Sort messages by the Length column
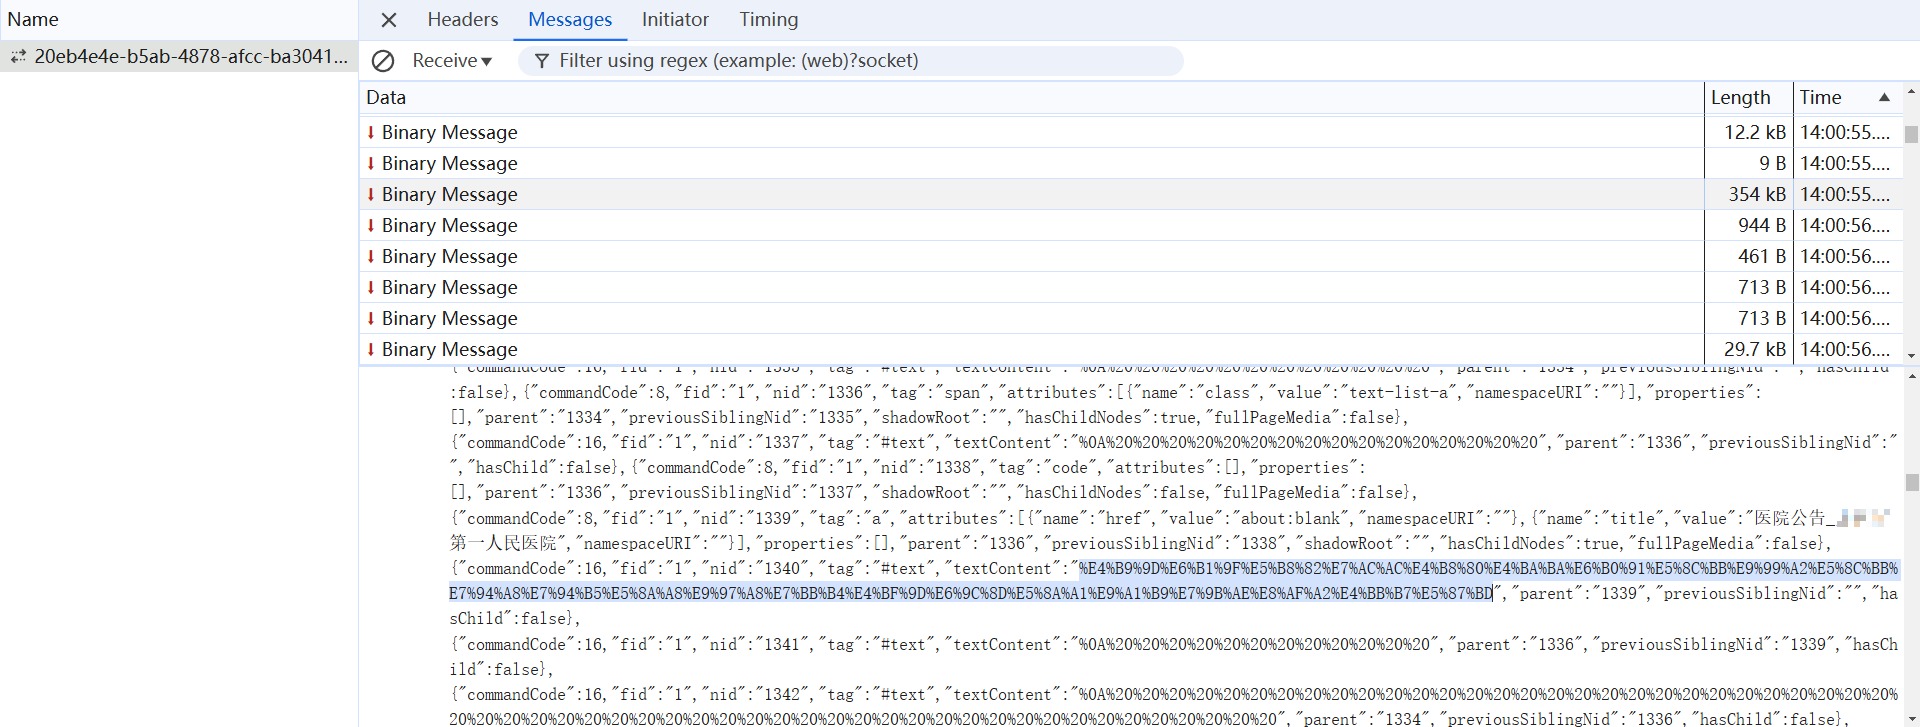 (x=1740, y=97)
